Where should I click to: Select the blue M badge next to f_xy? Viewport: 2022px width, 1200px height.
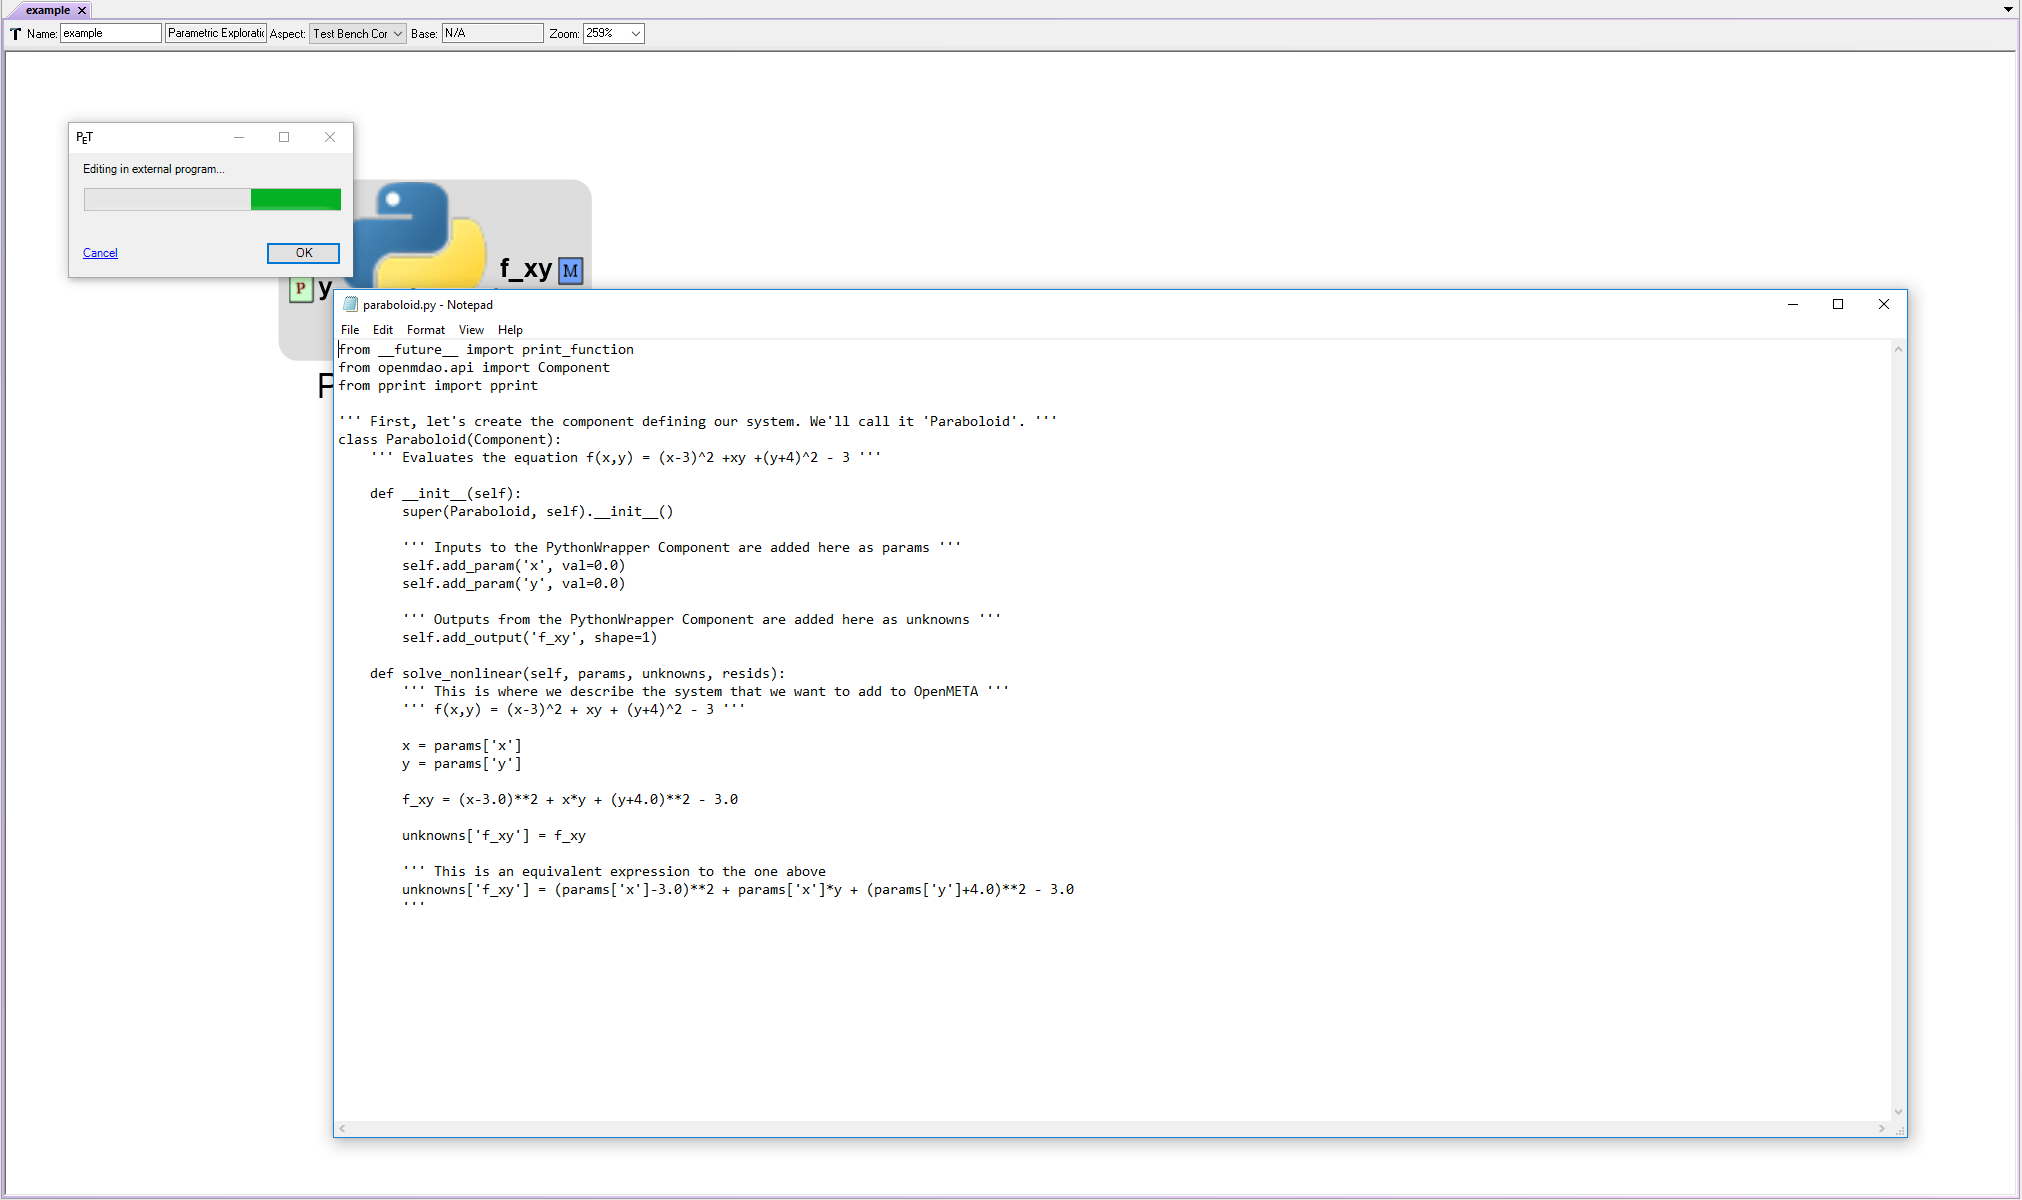click(570, 270)
